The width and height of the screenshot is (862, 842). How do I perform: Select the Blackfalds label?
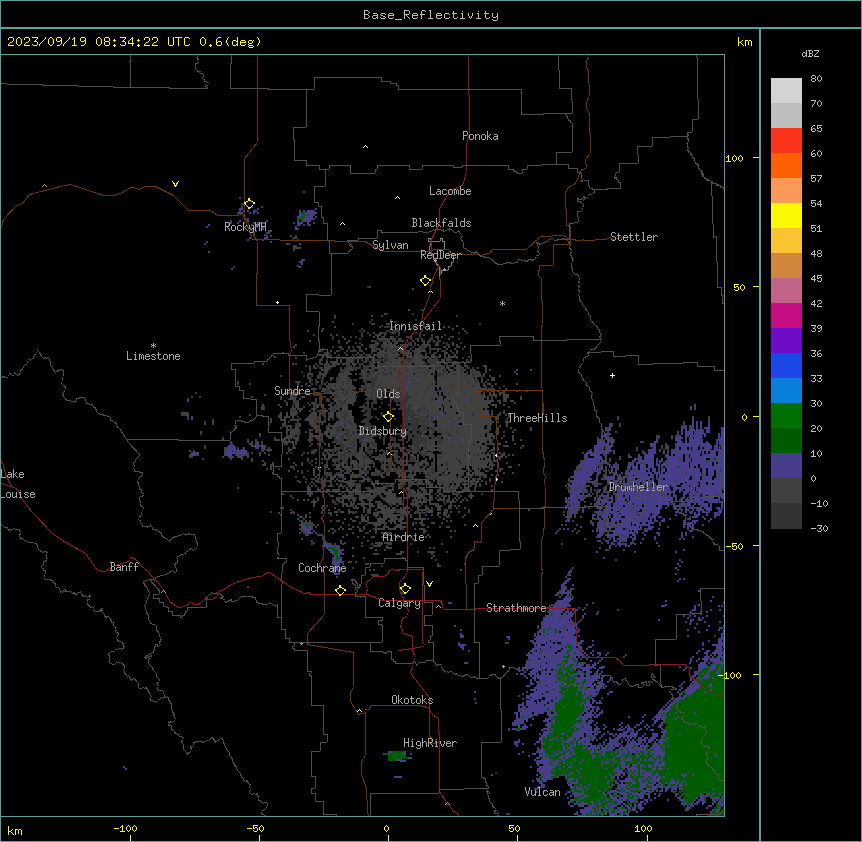[441, 223]
